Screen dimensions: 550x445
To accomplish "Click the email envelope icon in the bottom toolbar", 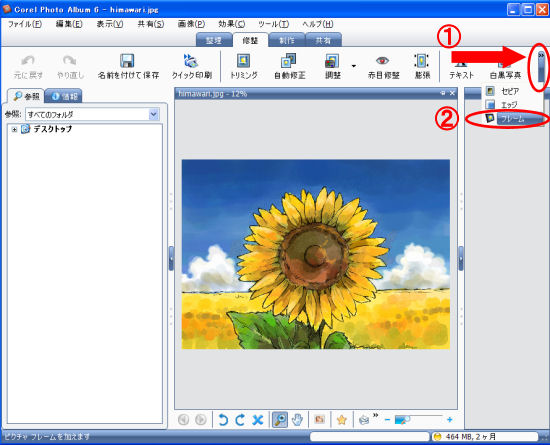I will [x=364, y=419].
